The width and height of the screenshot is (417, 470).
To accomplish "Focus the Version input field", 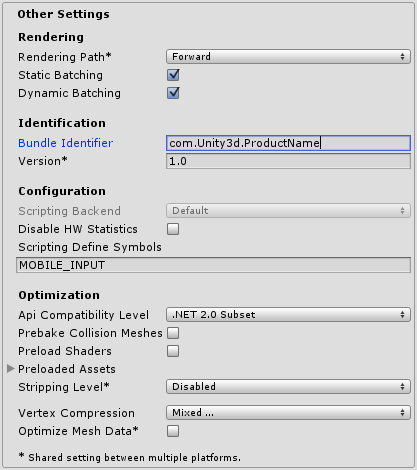I will 288,161.
